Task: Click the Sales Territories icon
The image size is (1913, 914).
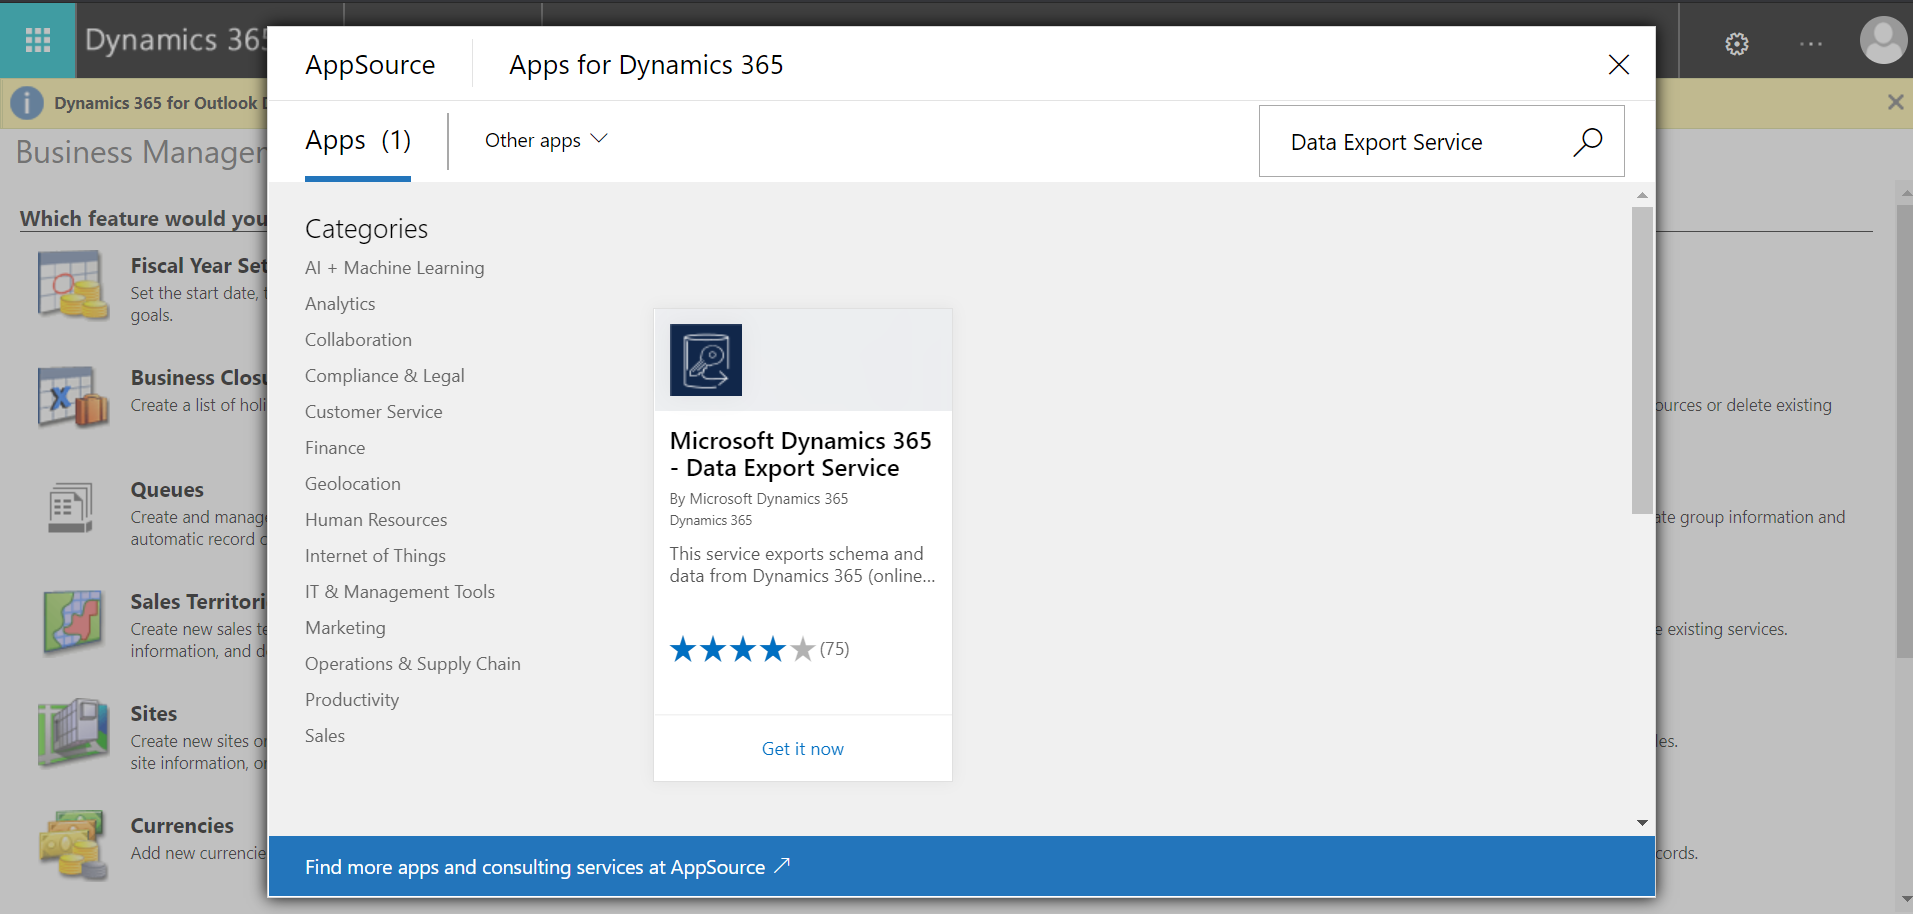Action: (x=73, y=622)
